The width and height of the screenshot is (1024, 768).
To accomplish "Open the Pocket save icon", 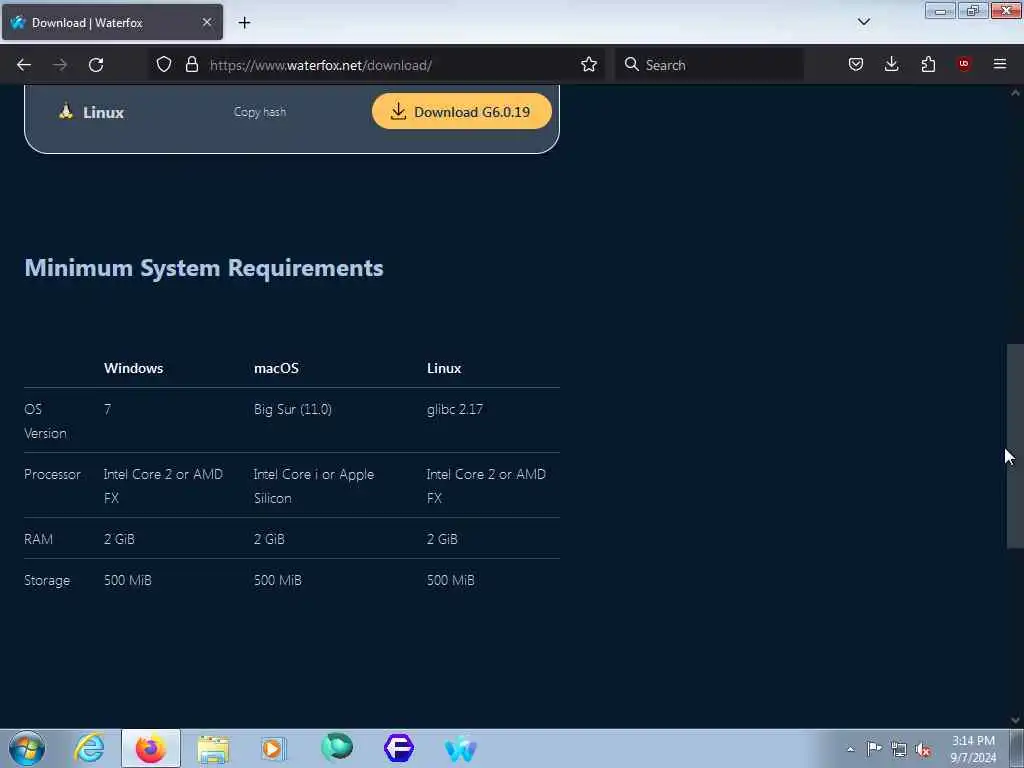I will [856, 64].
